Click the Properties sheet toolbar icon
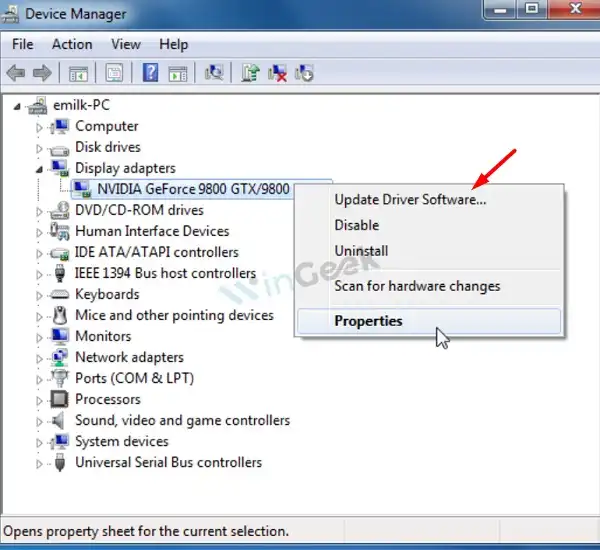 point(114,73)
